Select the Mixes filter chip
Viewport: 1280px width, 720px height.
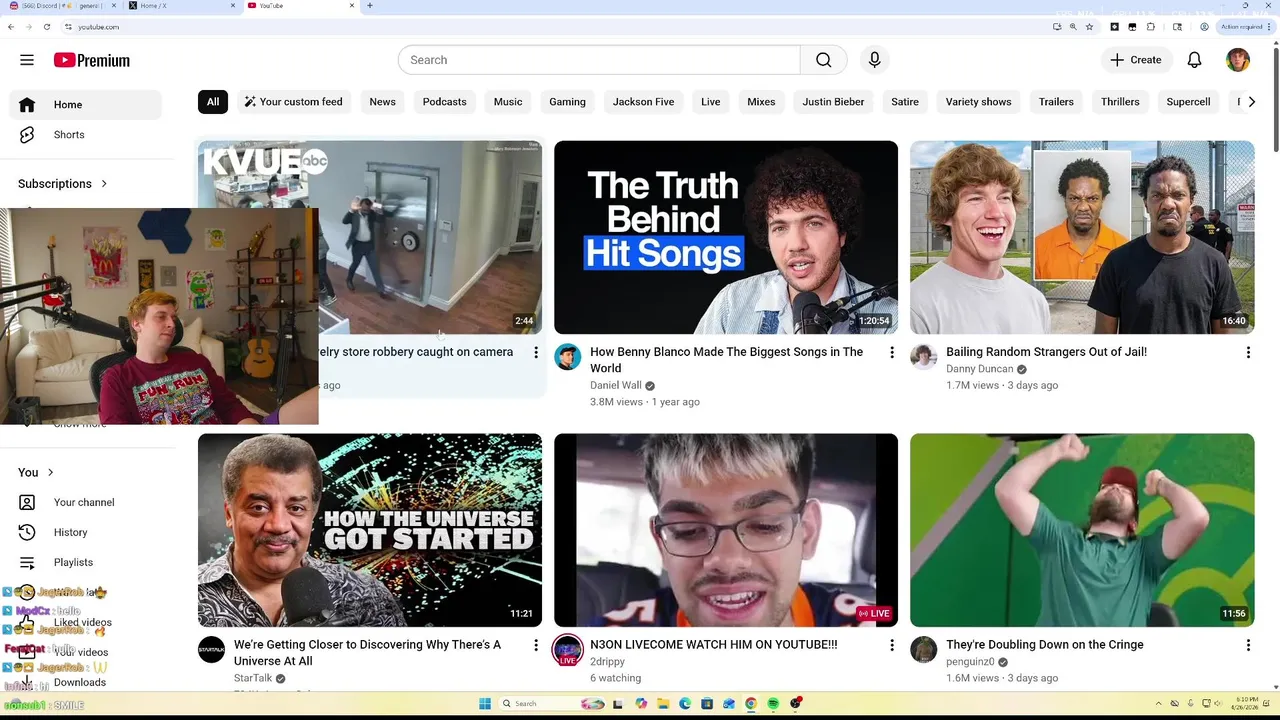[761, 102]
